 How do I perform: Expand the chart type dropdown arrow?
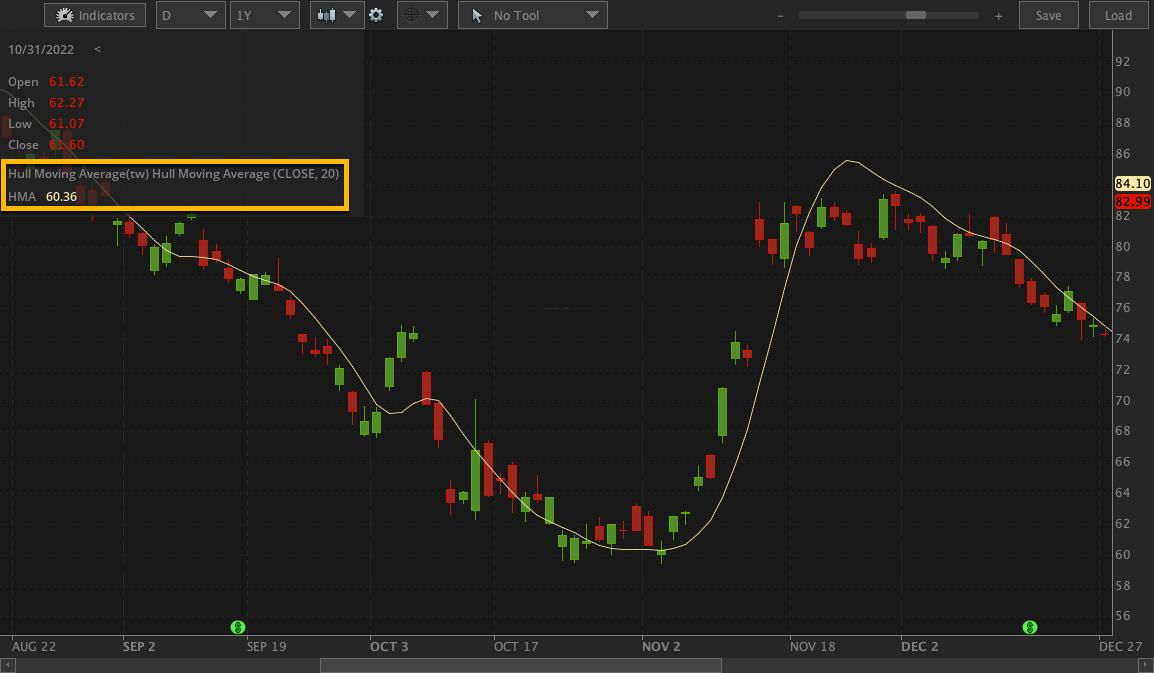[351, 15]
